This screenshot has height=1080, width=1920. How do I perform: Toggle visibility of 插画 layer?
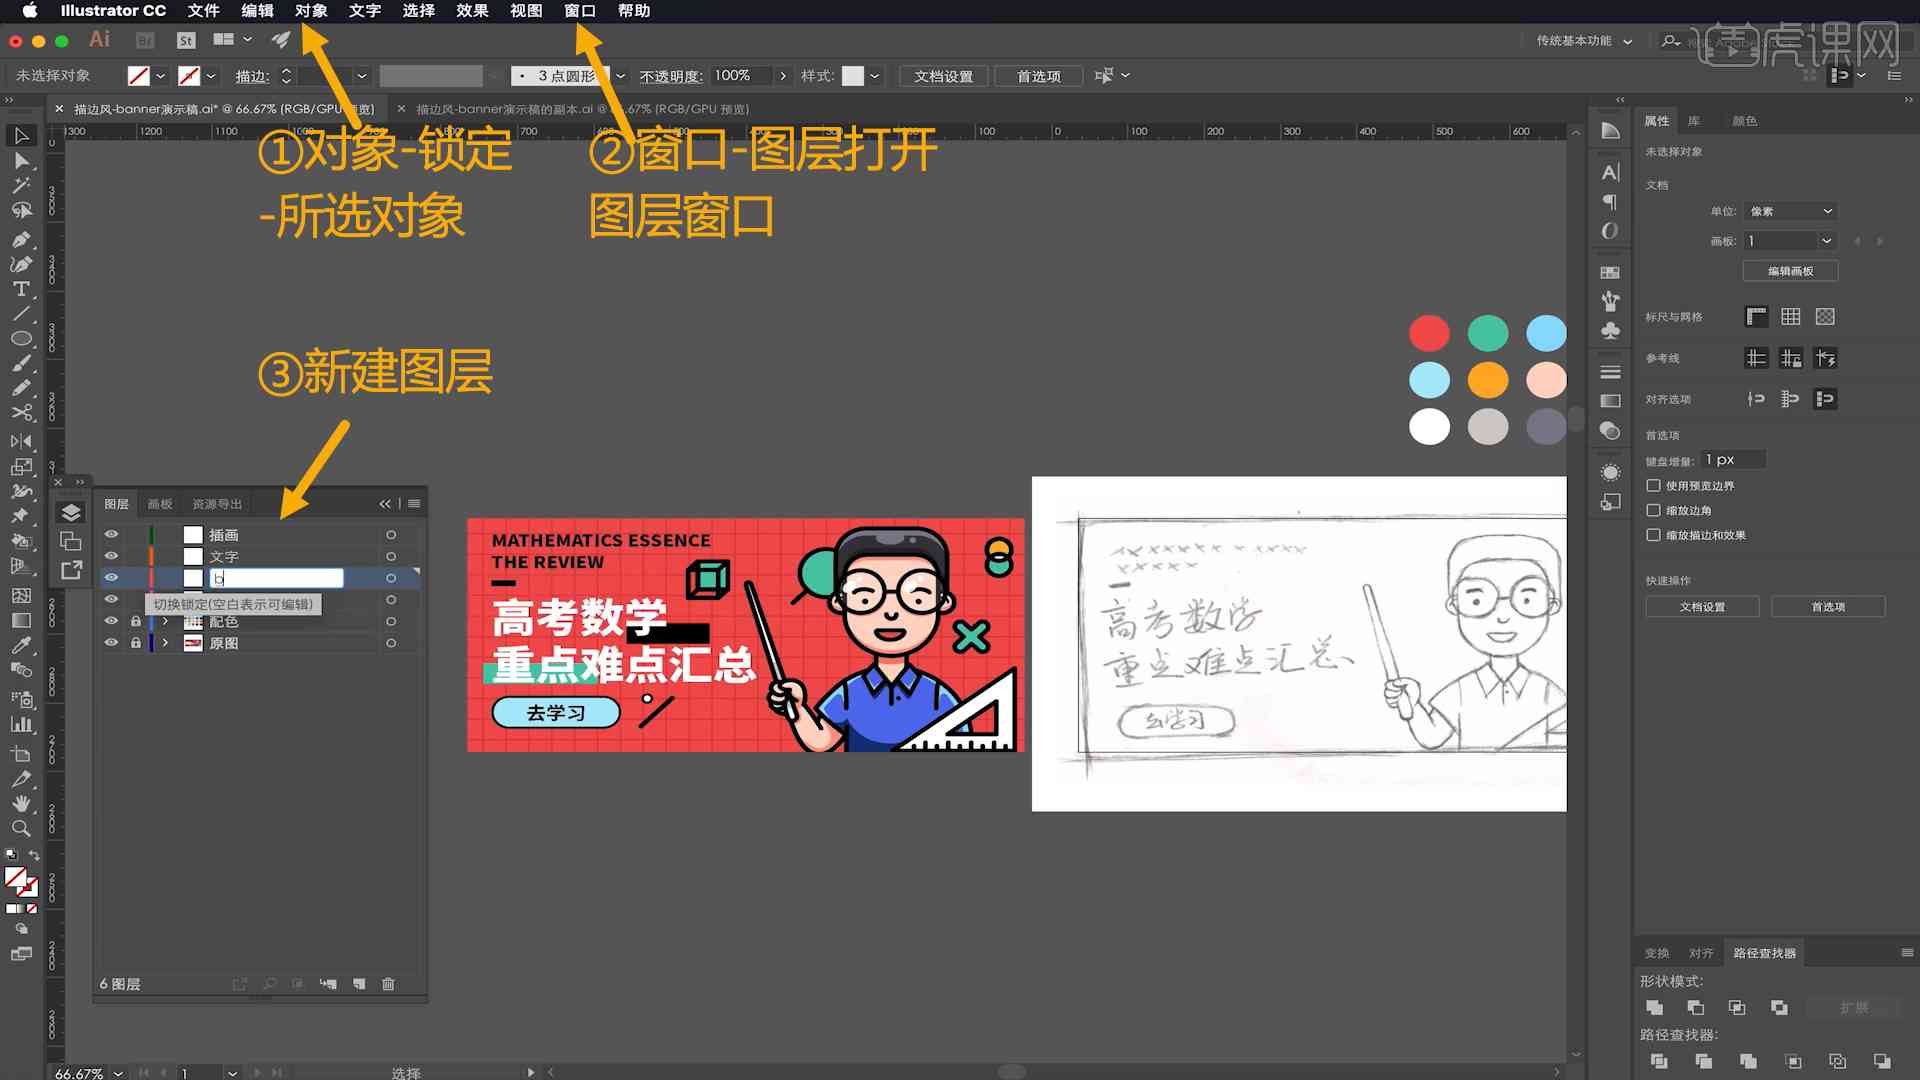(111, 534)
